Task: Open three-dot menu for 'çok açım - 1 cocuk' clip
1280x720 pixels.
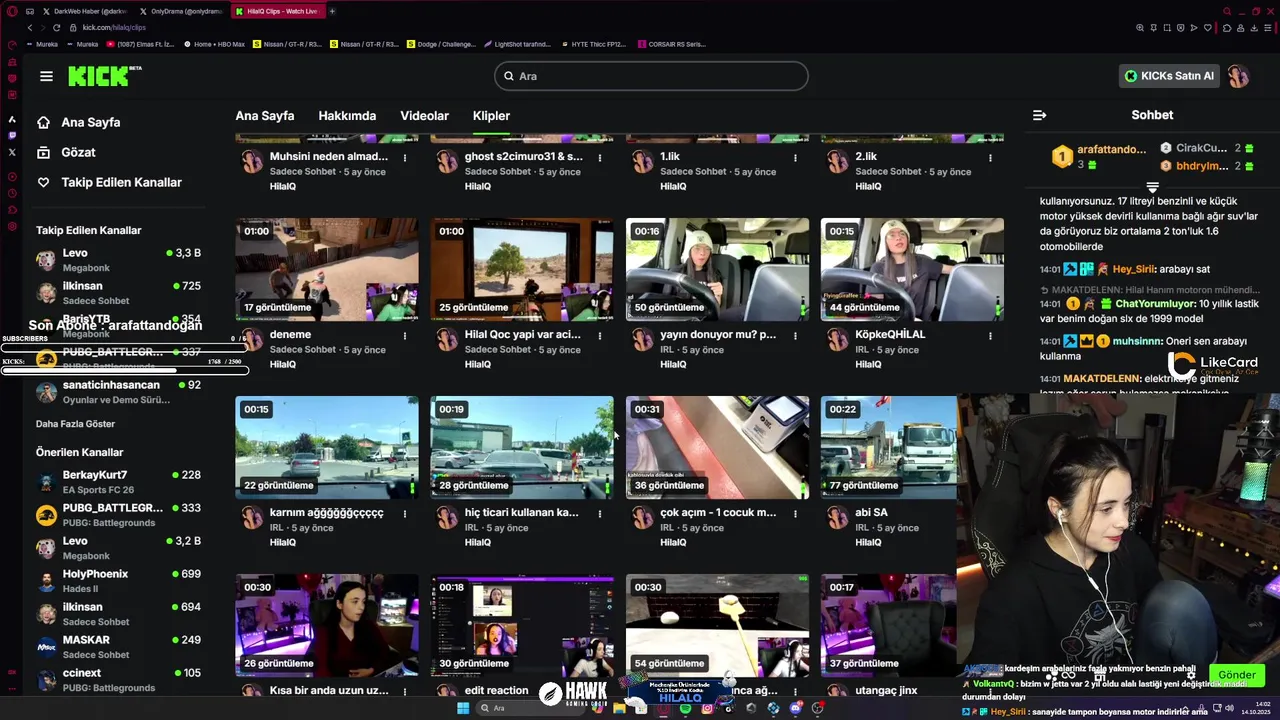Action: coord(795,514)
